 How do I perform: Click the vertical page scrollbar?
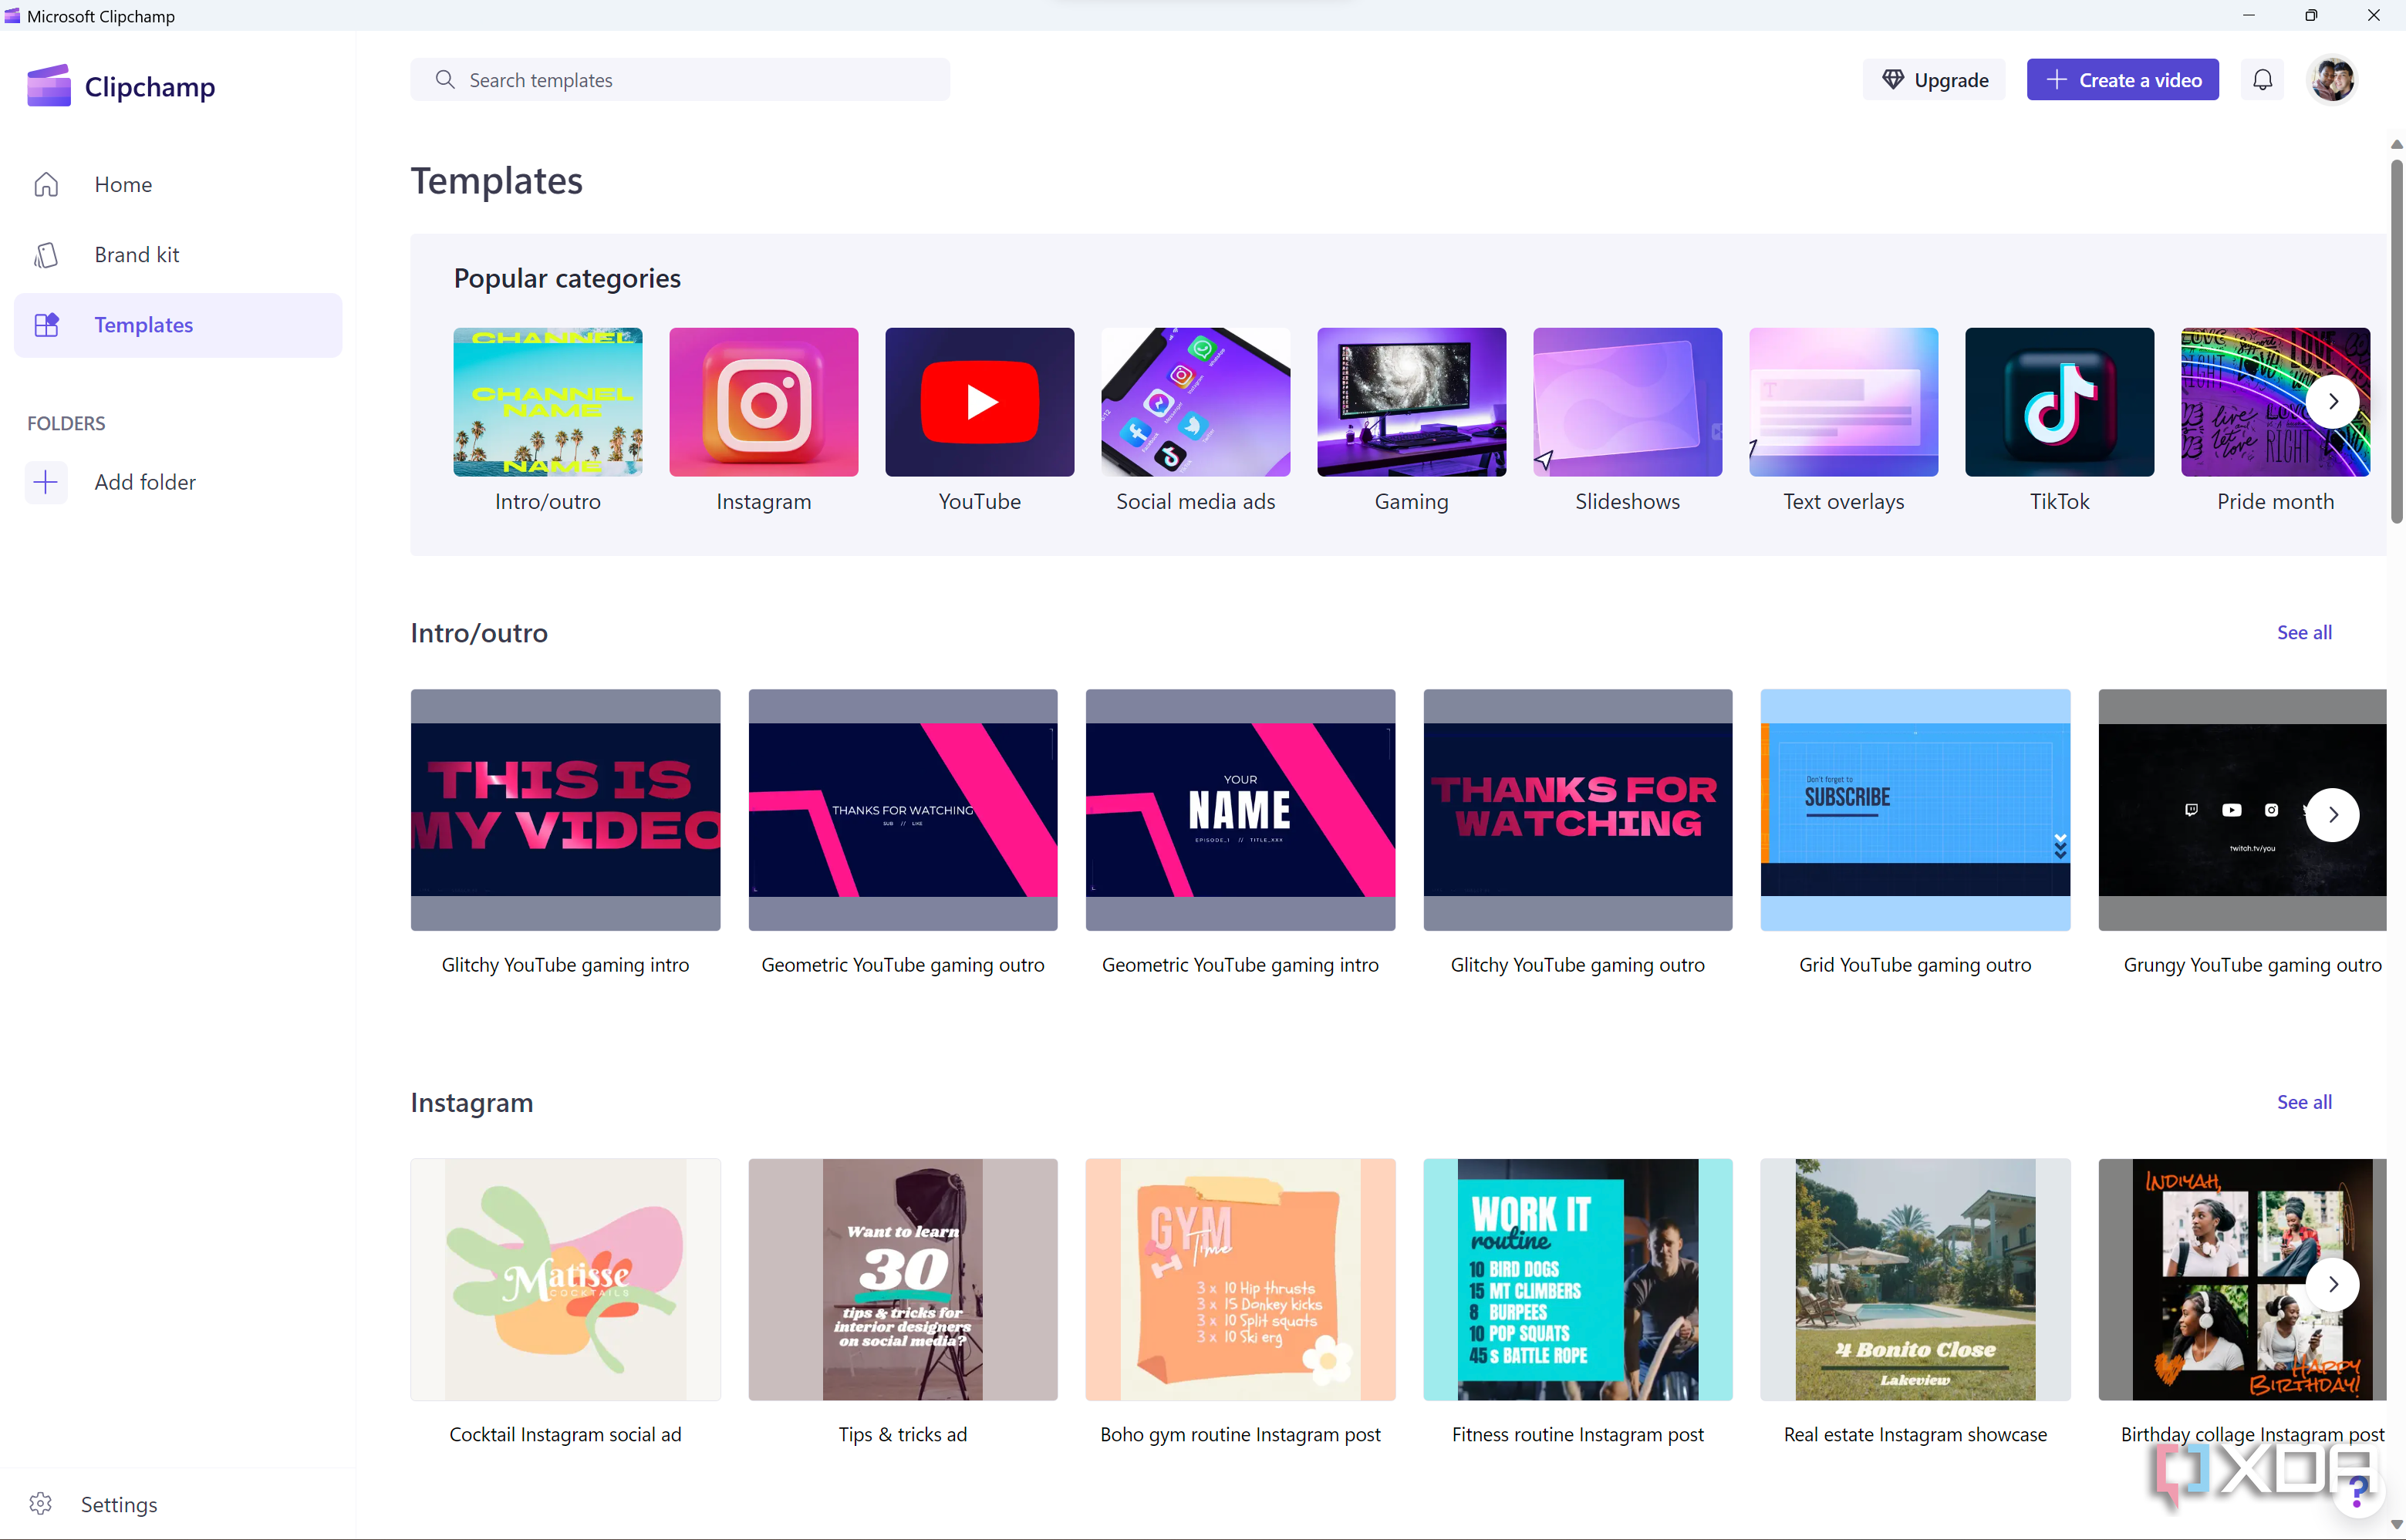pos(2396,340)
